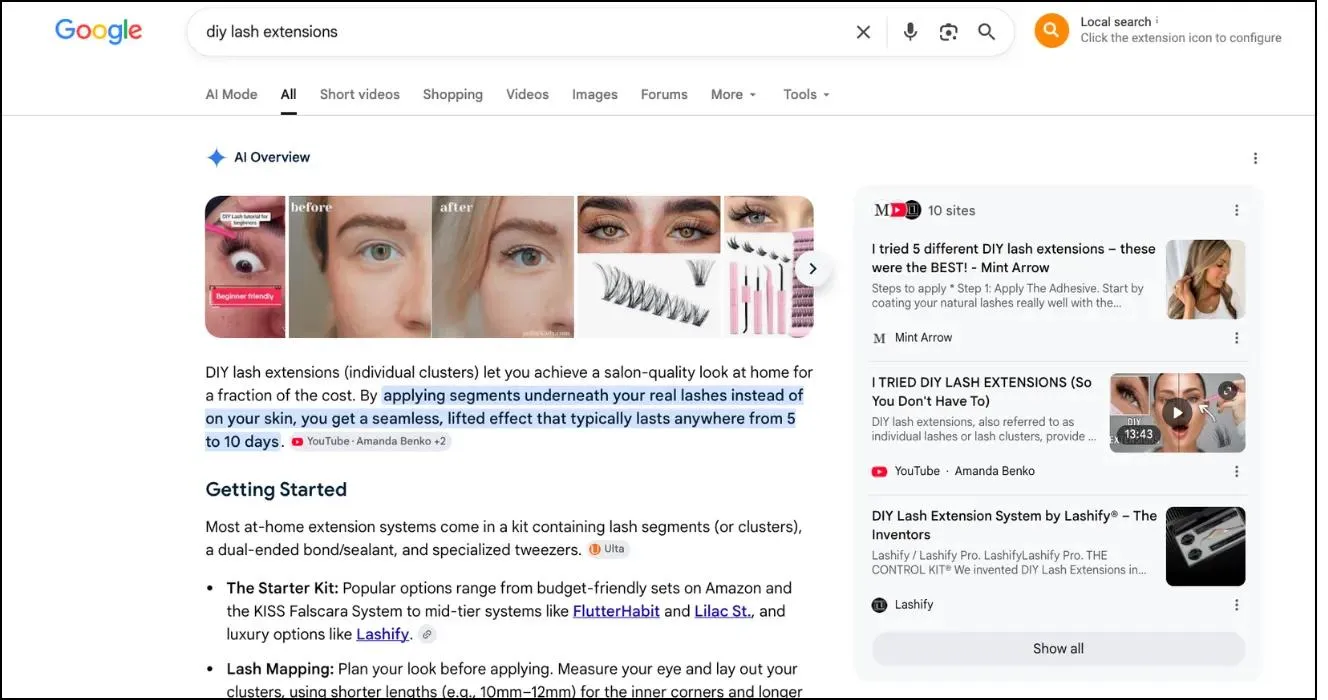Open three-dot menu for Mint Arrow source
The width and height of the screenshot is (1328, 700).
pyautogui.click(x=1237, y=338)
